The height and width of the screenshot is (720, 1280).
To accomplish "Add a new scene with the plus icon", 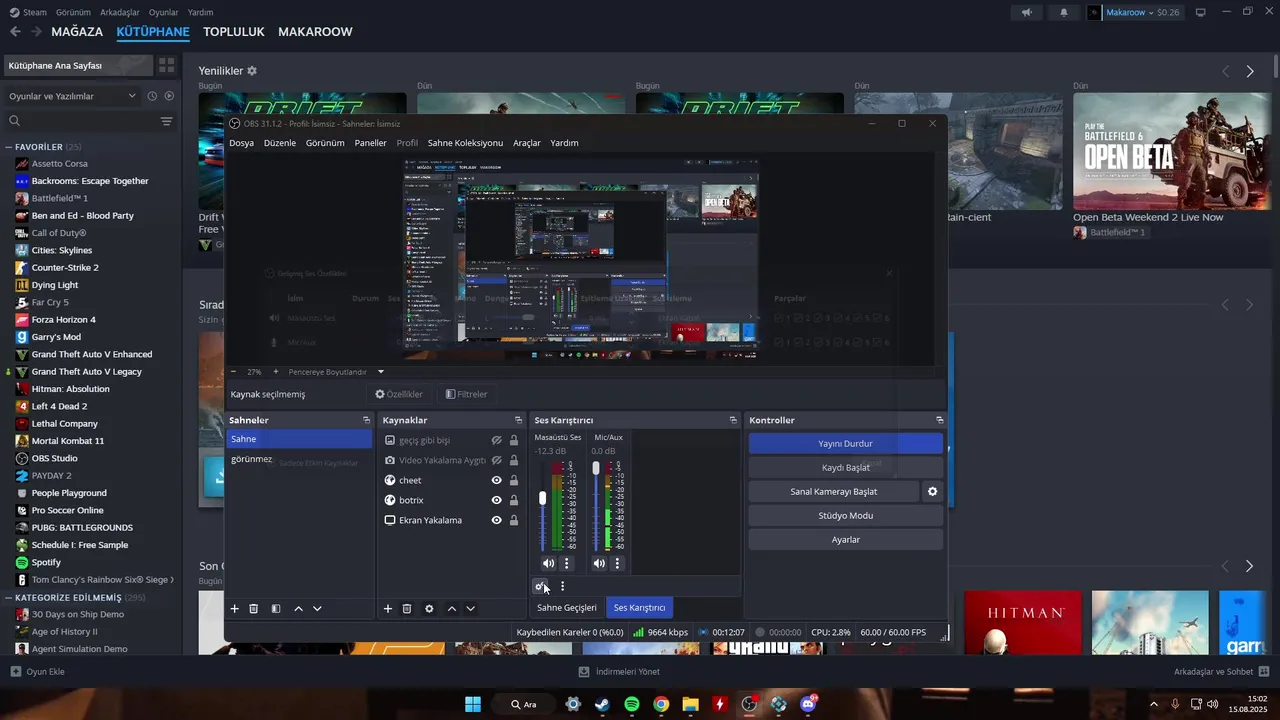I will point(235,608).
